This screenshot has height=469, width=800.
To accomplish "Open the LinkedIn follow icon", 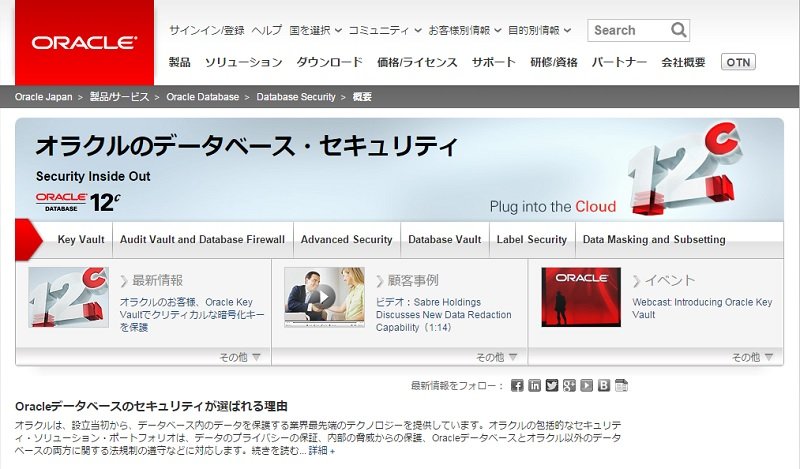I will [x=534, y=385].
